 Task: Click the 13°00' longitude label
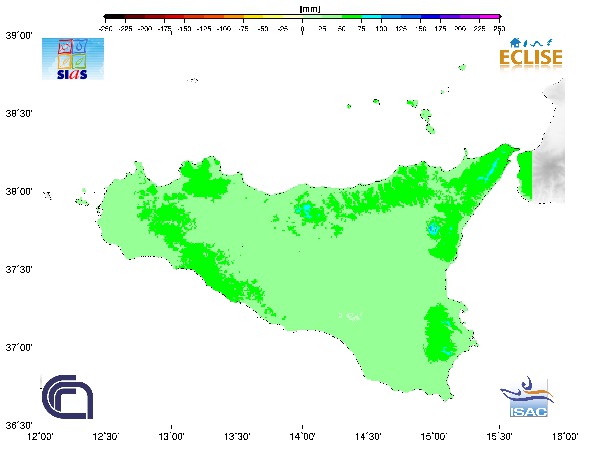click(x=171, y=436)
